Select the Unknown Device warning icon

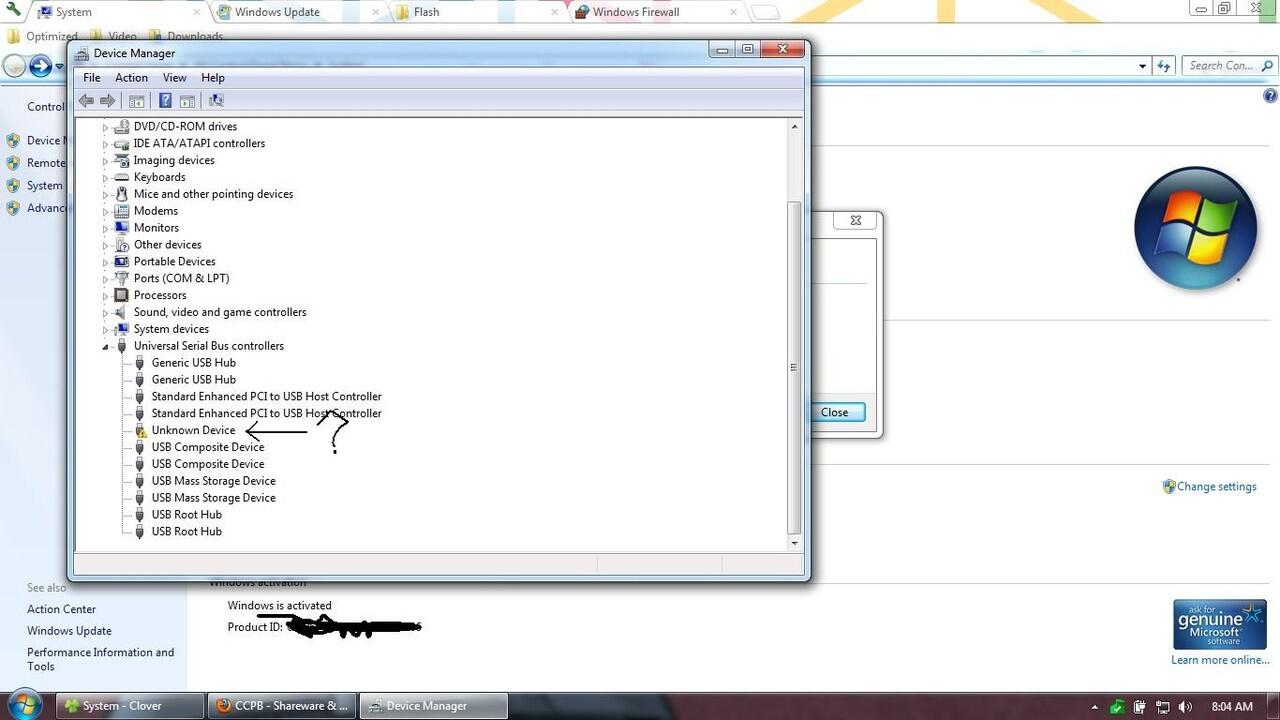[x=140, y=430]
